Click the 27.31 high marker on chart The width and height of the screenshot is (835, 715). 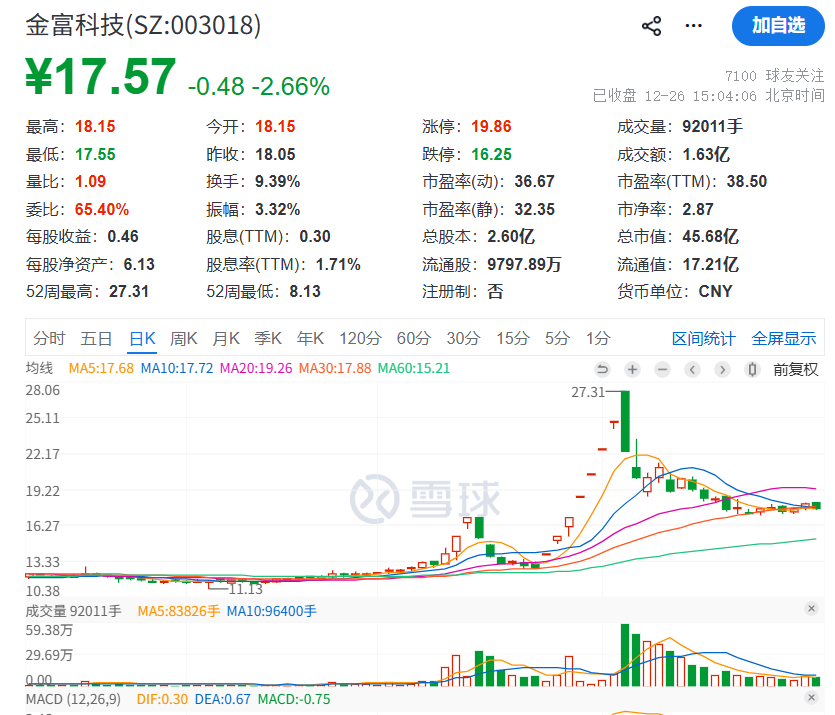pos(588,392)
